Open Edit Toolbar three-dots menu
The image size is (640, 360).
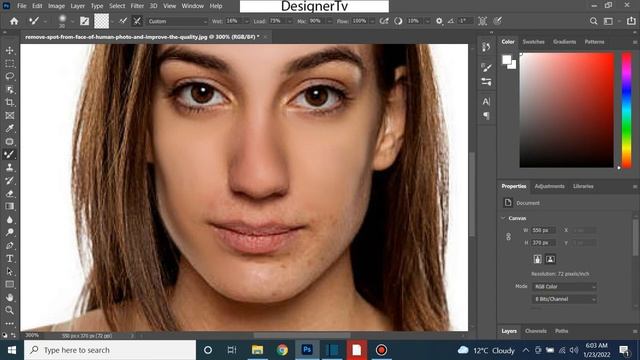(9, 323)
